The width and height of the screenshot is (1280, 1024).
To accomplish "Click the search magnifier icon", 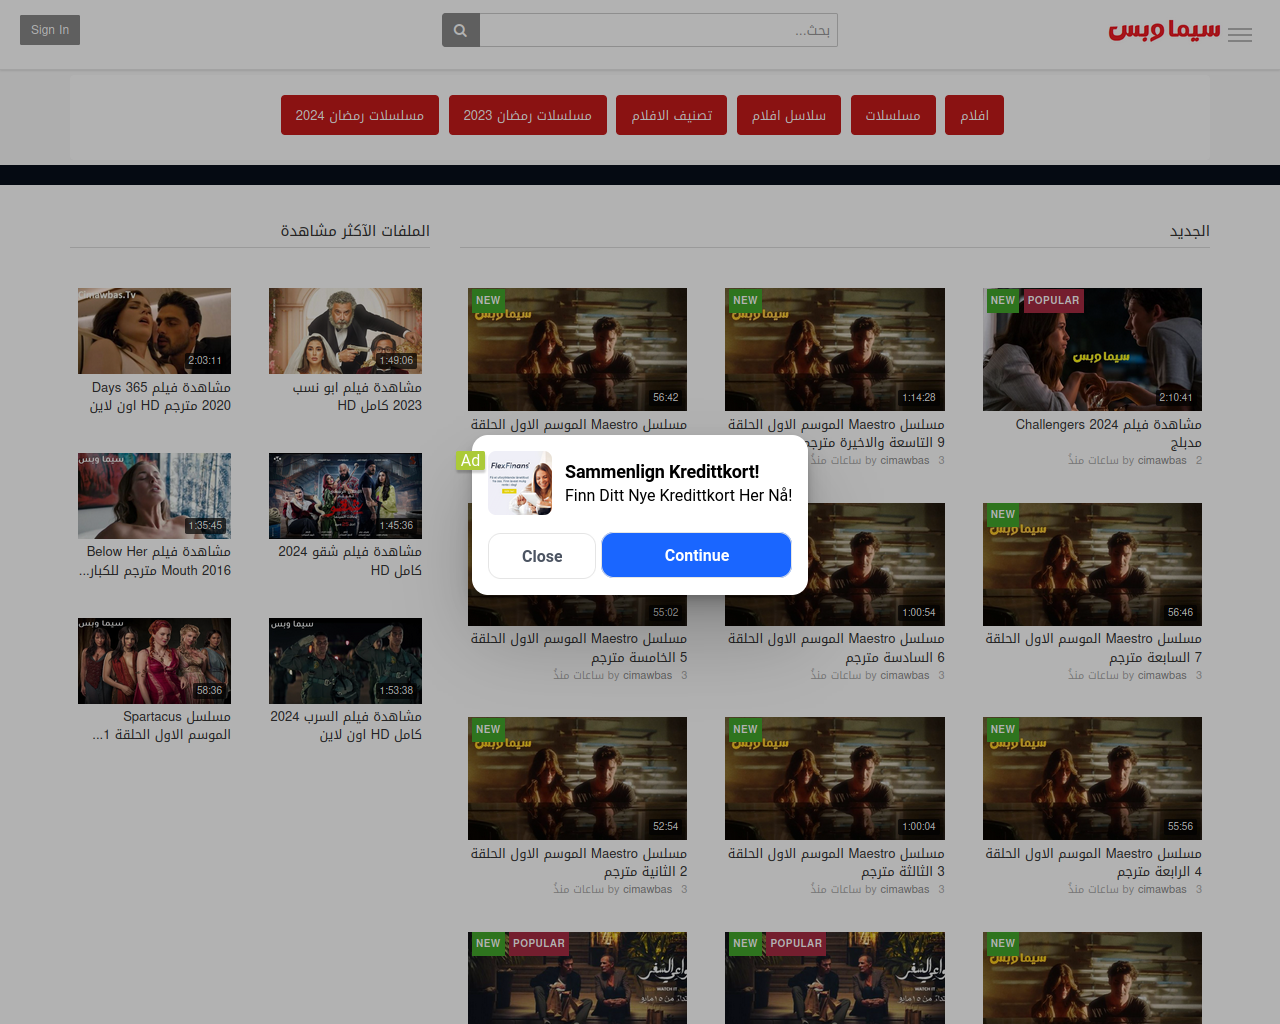I will coord(461,30).
